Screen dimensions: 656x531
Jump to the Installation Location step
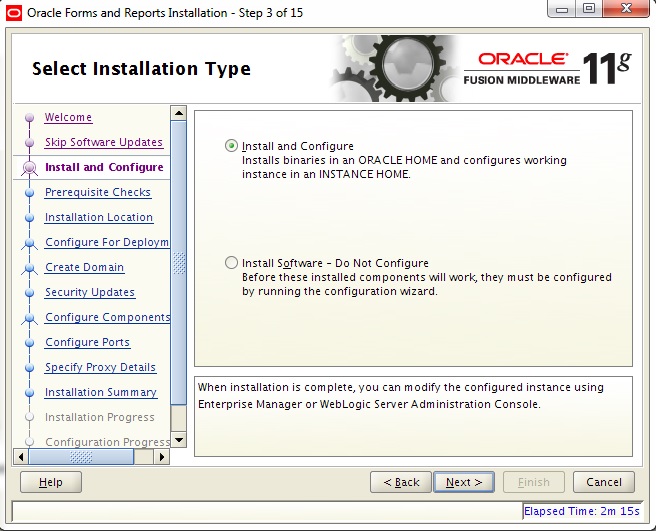(98, 218)
